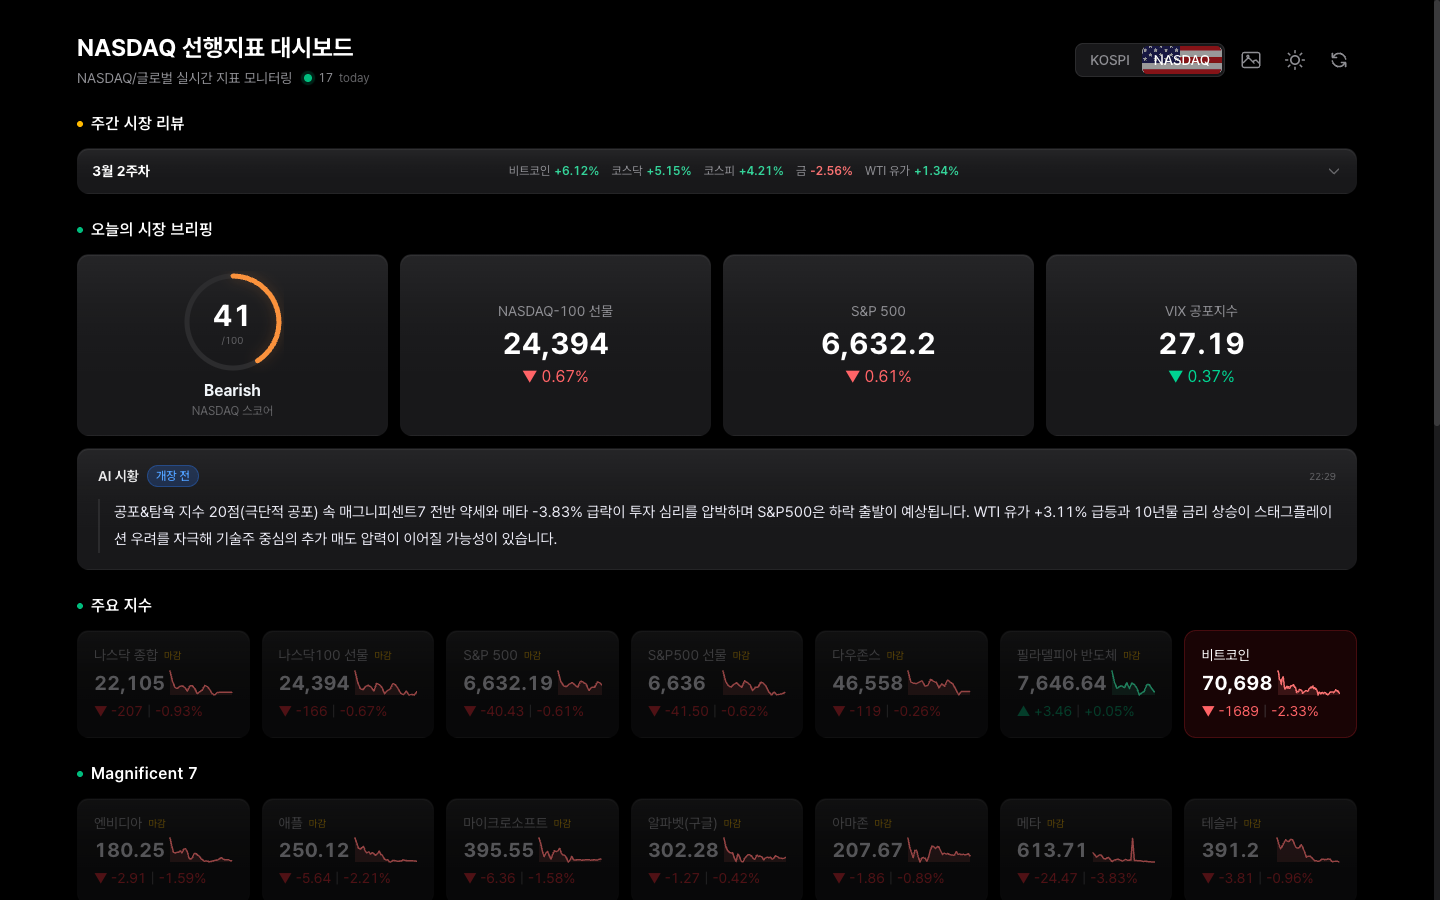This screenshot has width=1440, height=900.
Task: Click the 필라델피아 반도체 green sparkline
Action: [x=1133, y=685]
